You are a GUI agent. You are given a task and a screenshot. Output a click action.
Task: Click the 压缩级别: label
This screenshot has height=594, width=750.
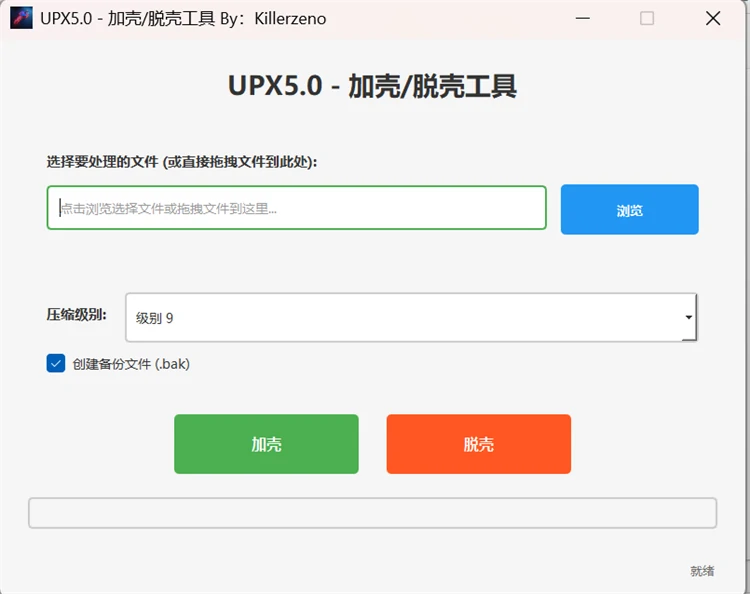point(77,315)
